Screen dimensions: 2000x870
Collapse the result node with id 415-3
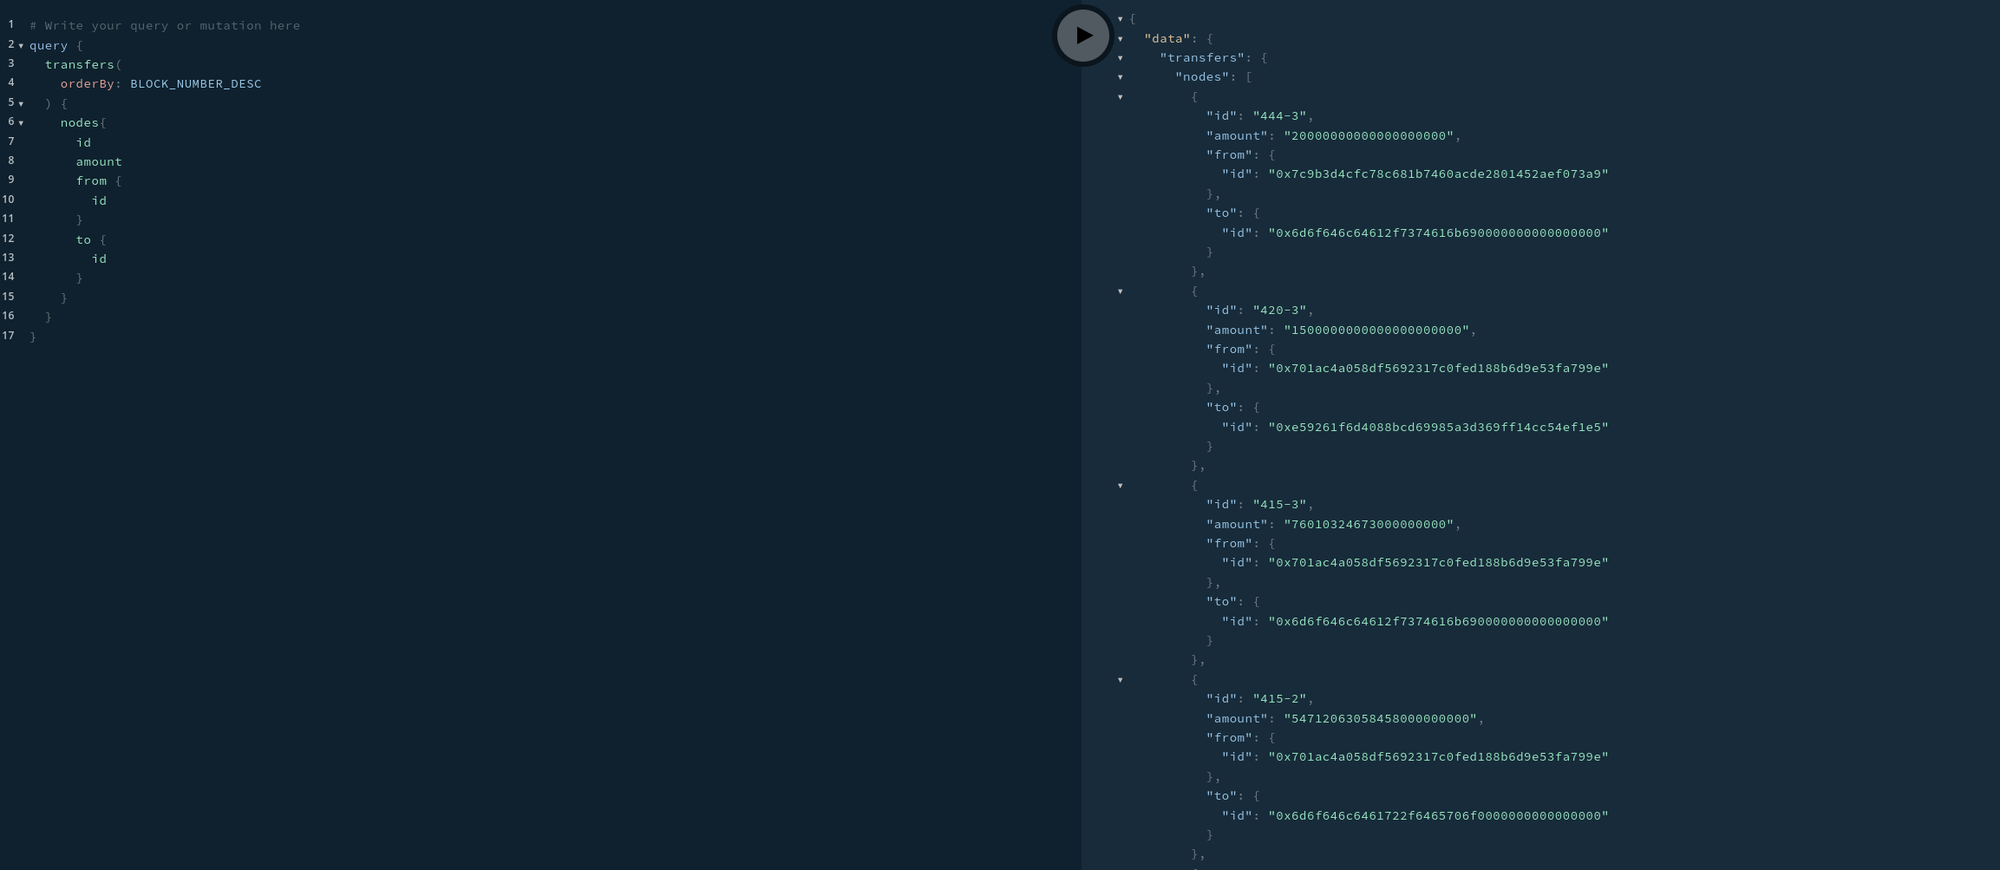1120,486
